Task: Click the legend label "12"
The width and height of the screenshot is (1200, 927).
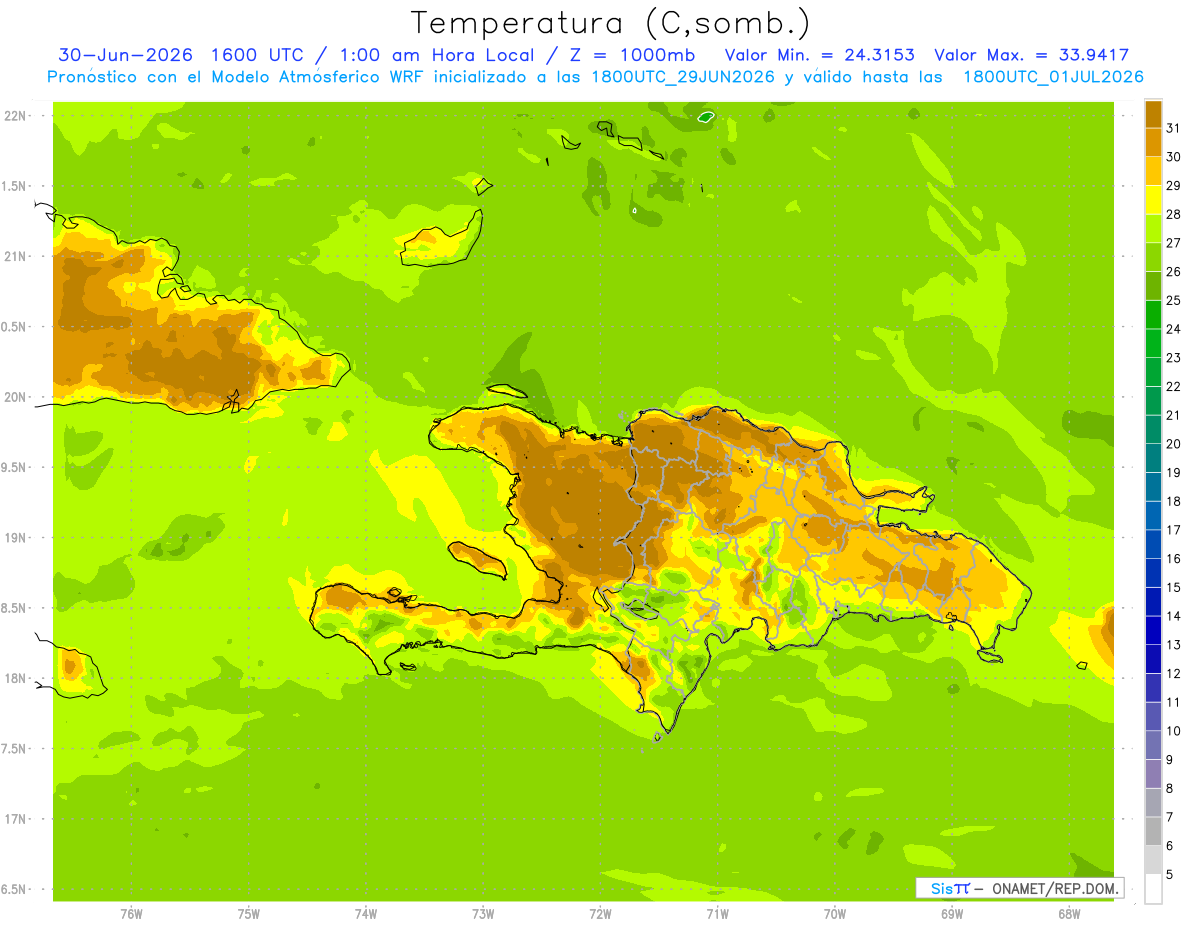Action: (1173, 674)
